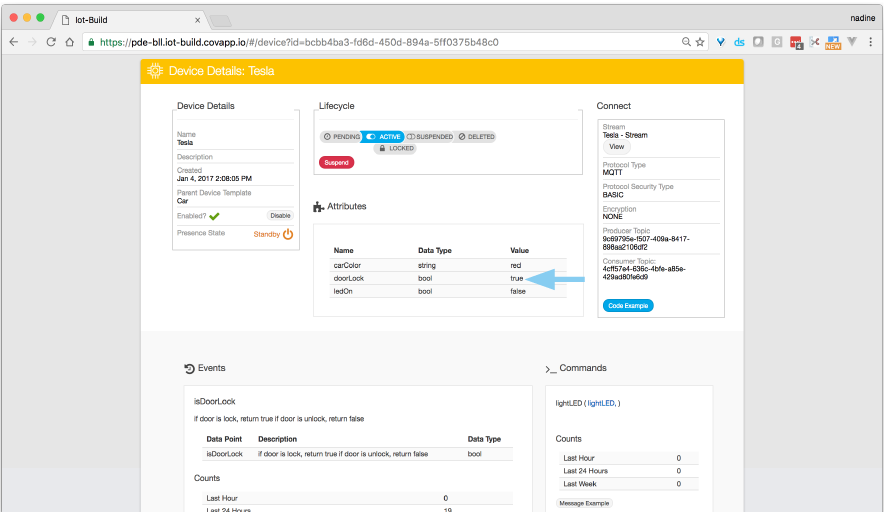Disable the Tesla device
Image resolution: width=884 pixels, height=512 pixels.
pyautogui.click(x=280, y=215)
